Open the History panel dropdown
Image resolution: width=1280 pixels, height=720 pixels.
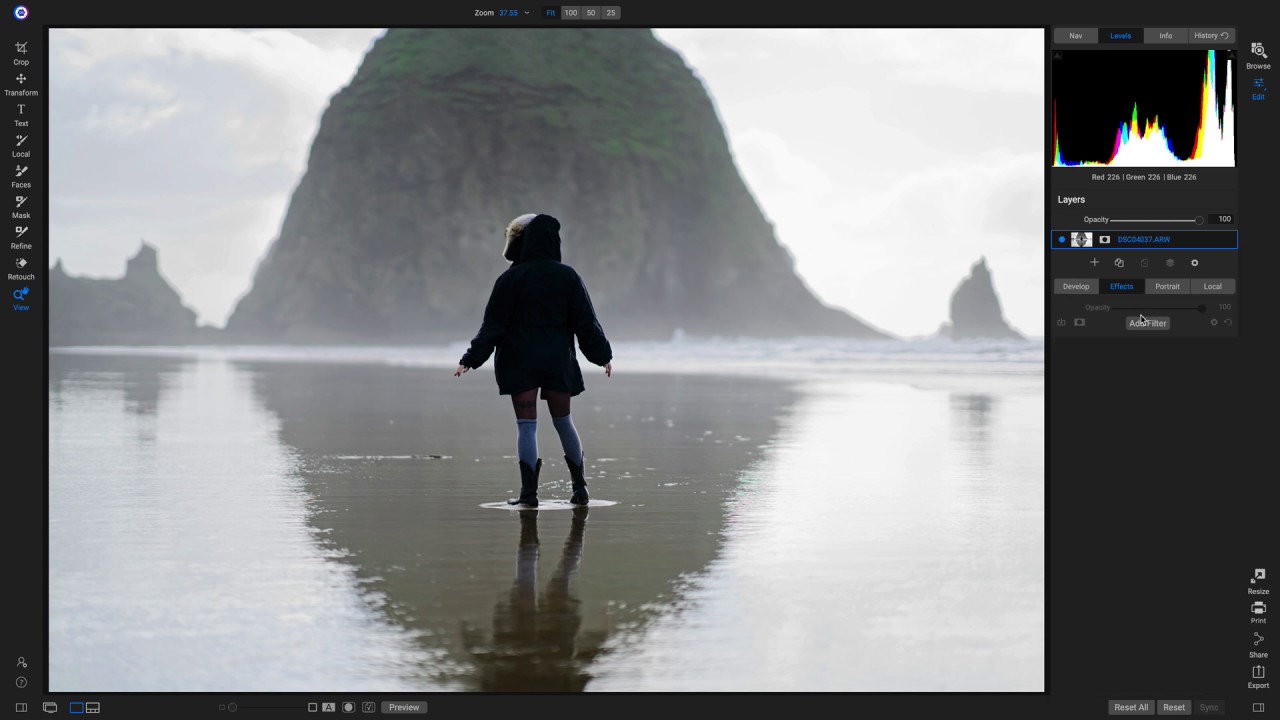pyautogui.click(x=1211, y=35)
